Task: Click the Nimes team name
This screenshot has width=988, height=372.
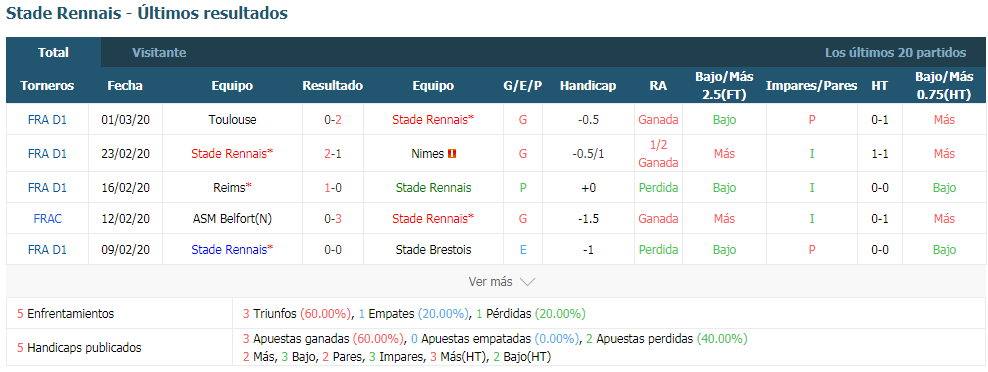Action: point(428,153)
